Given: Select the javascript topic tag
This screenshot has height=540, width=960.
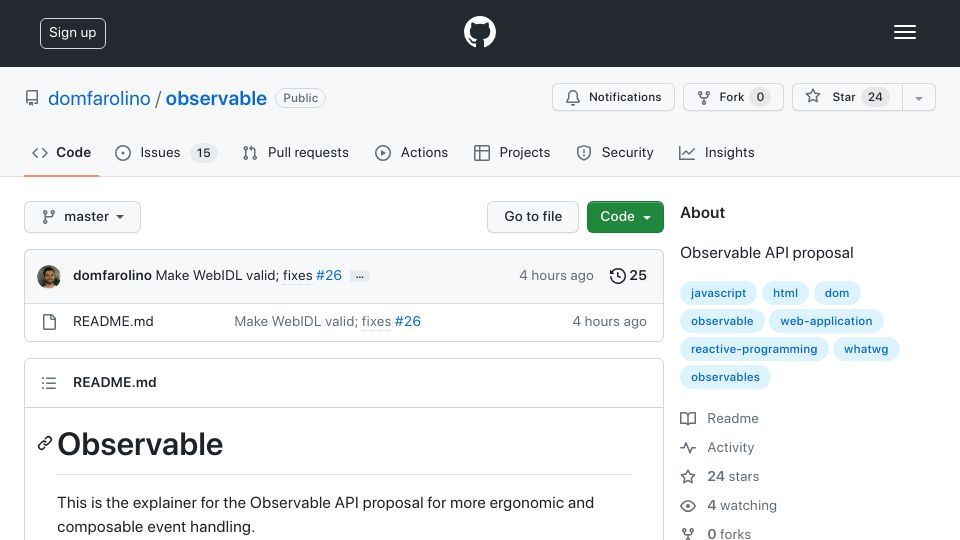Looking at the screenshot, I should [x=718, y=293].
